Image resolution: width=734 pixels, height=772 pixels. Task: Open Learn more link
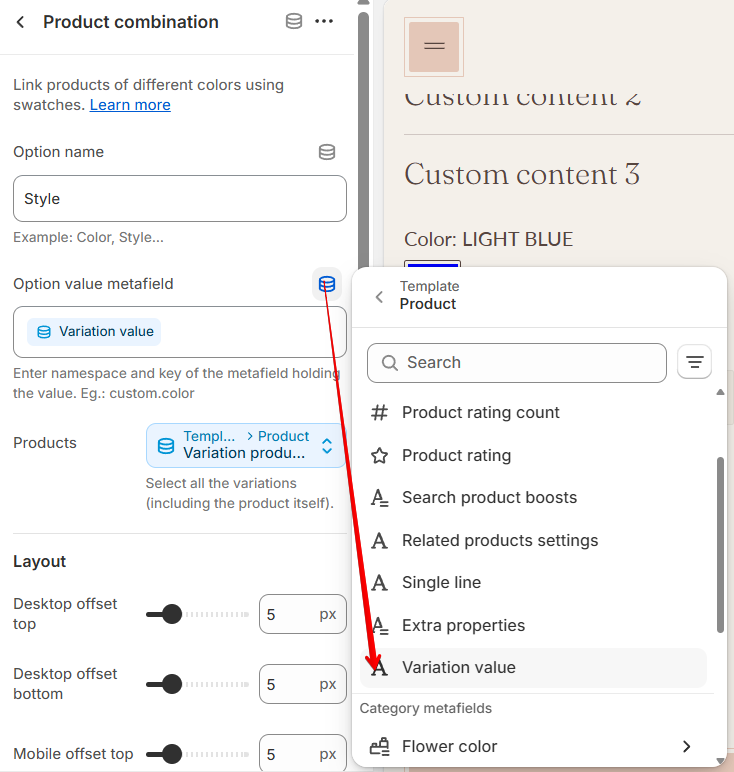pyautogui.click(x=130, y=105)
